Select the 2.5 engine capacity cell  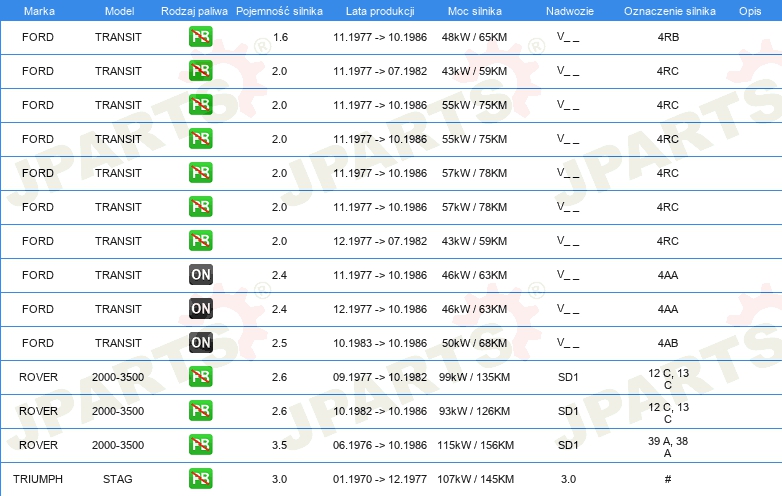[279, 343]
